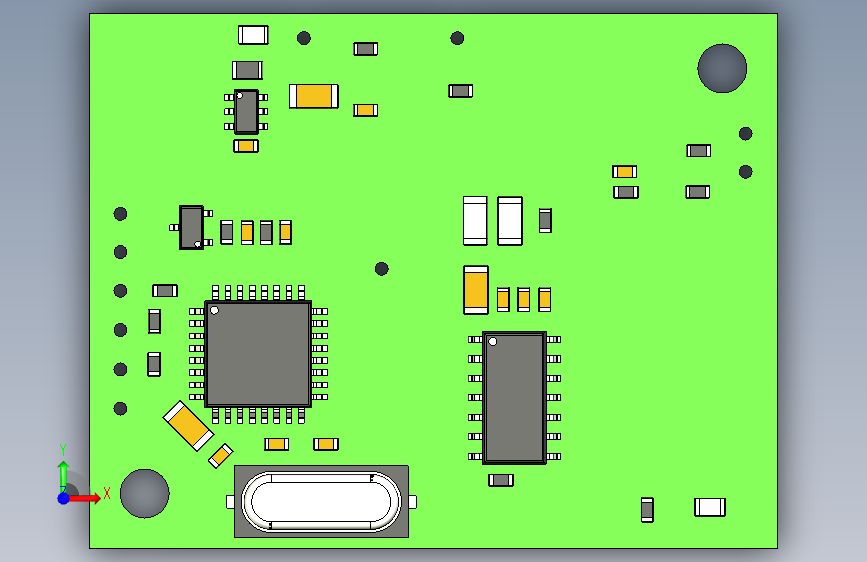The height and width of the screenshot is (562, 867).
Task: Select large horizontal yellow capacitor beside 6-pin chip
Action: [x=314, y=96]
